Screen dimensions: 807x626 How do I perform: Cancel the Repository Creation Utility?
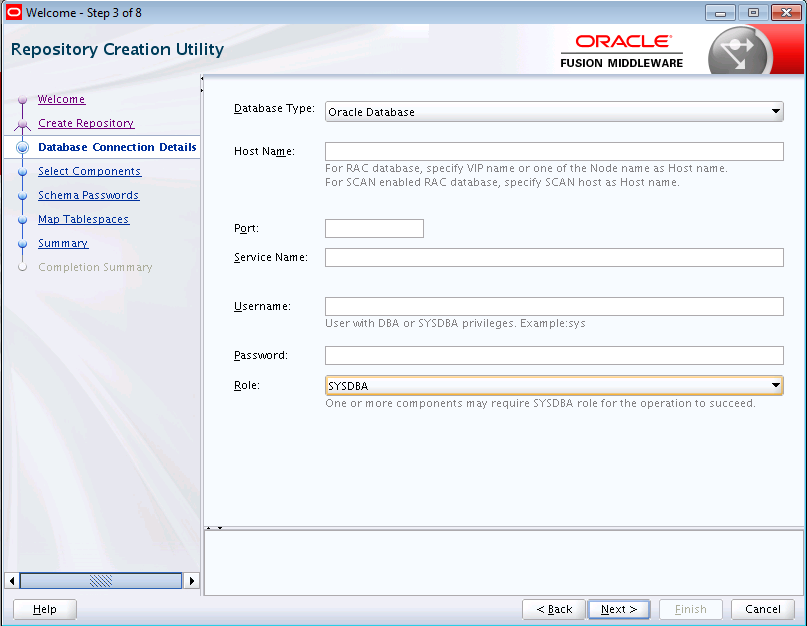click(x=763, y=610)
